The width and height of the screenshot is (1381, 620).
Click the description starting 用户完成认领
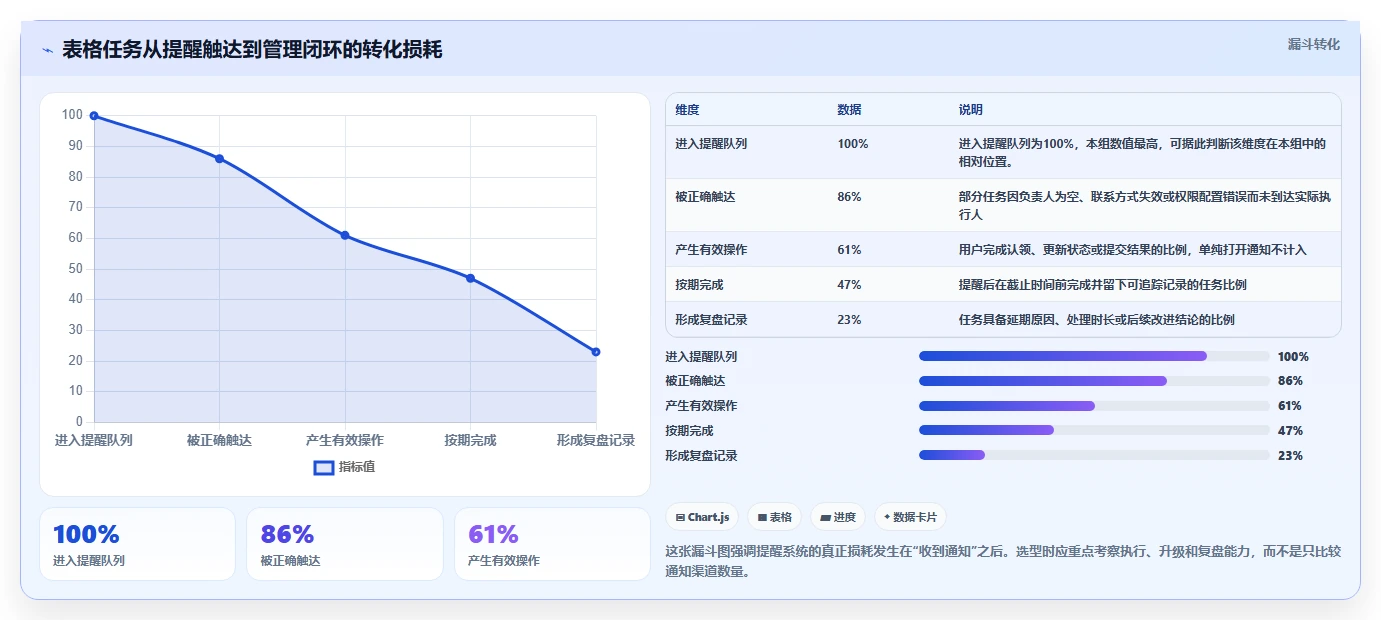[x=1132, y=250]
